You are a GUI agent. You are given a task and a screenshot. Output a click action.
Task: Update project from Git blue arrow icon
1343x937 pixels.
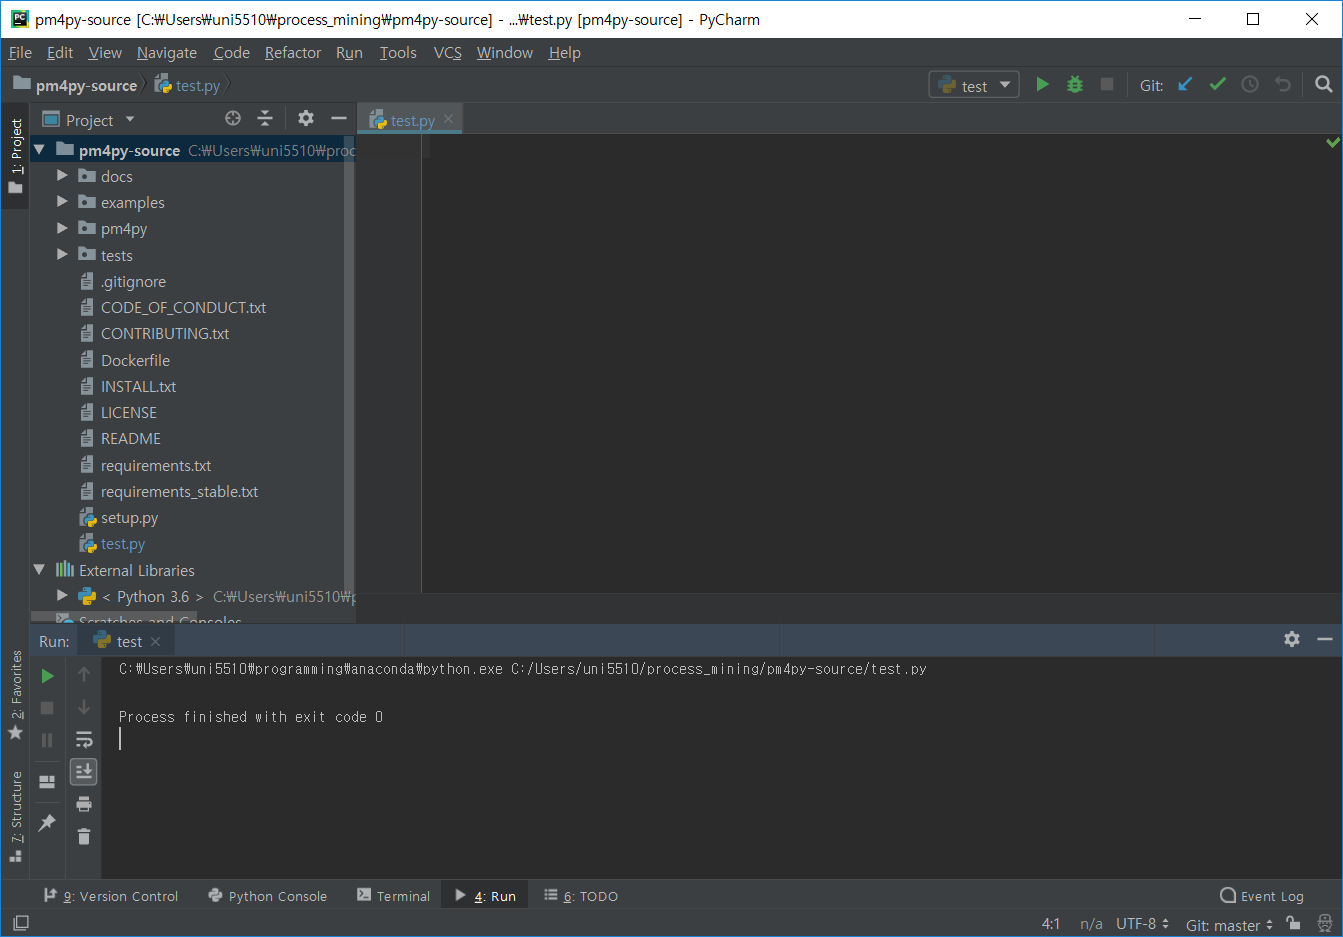(x=1185, y=84)
